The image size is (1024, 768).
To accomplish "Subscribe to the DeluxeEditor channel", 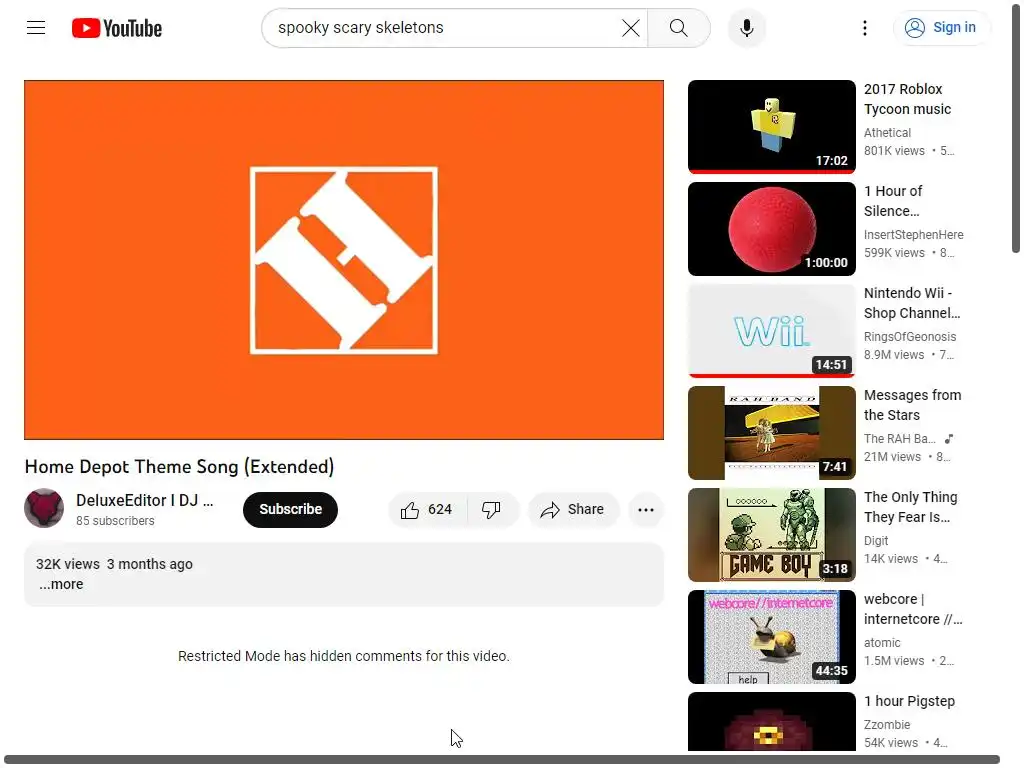I will click(x=290, y=509).
